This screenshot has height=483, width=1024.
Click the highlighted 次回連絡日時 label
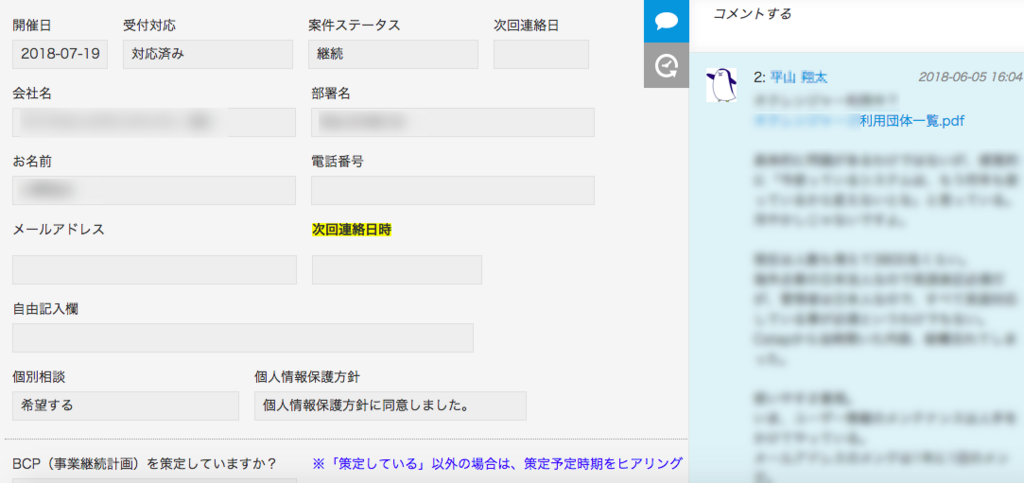tap(351, 229)
